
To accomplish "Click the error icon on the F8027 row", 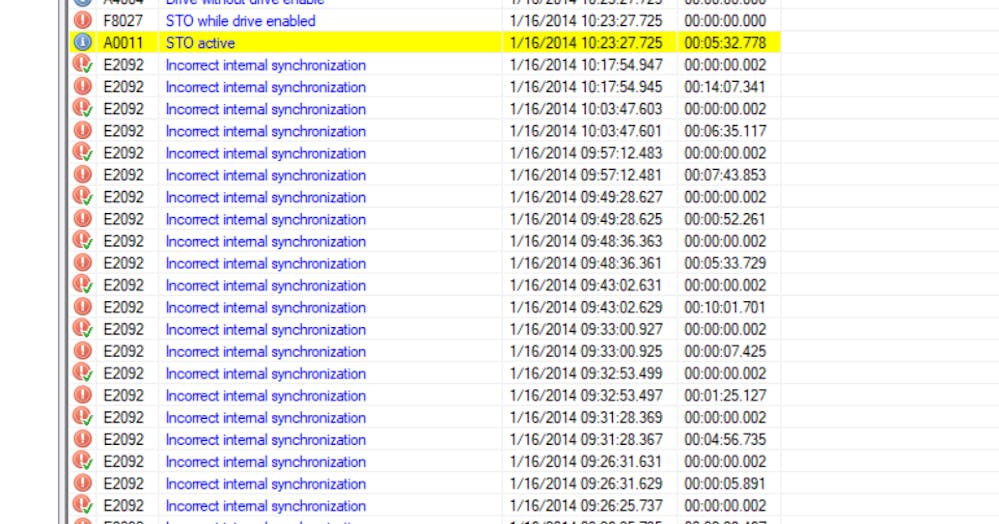I will (x=83, y=21).
